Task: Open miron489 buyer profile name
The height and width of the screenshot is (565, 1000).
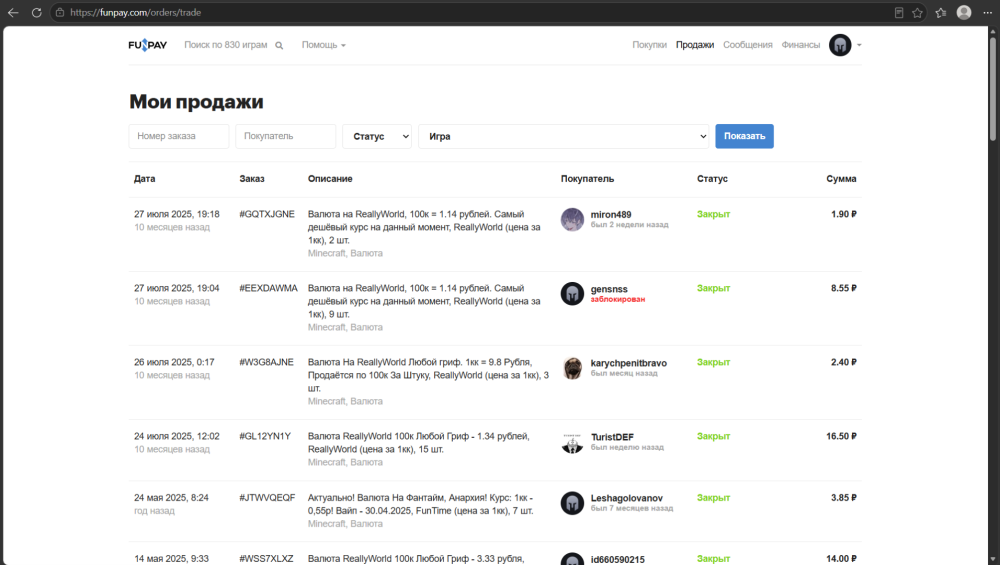Action: (x=610, y=215)
